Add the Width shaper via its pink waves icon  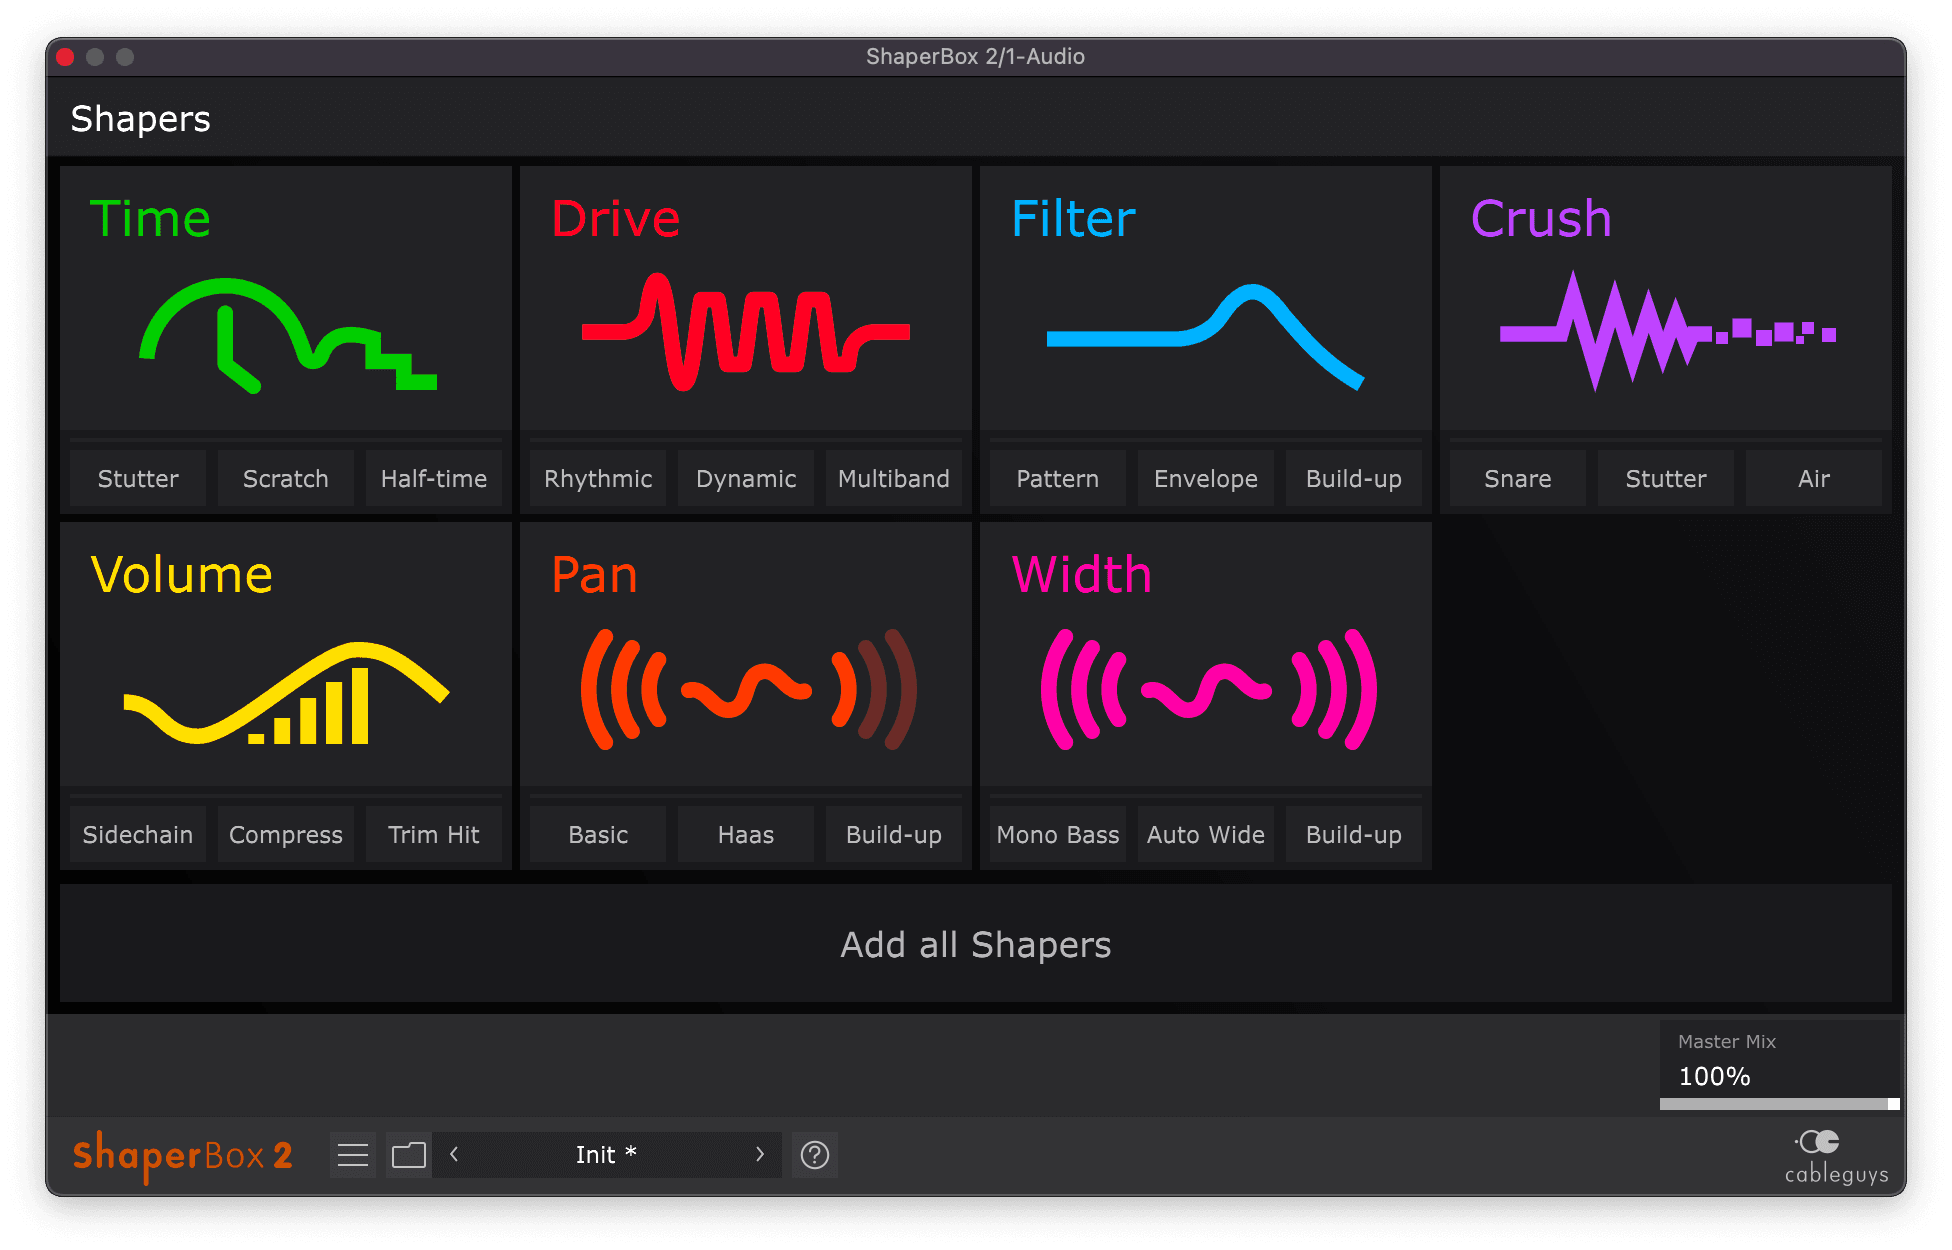pos(1207,690)
